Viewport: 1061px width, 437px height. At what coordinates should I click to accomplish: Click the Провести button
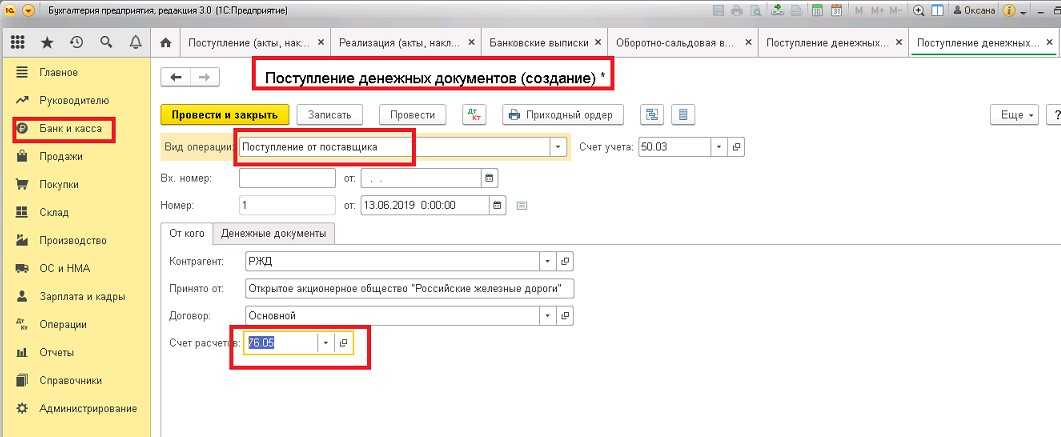412,114
